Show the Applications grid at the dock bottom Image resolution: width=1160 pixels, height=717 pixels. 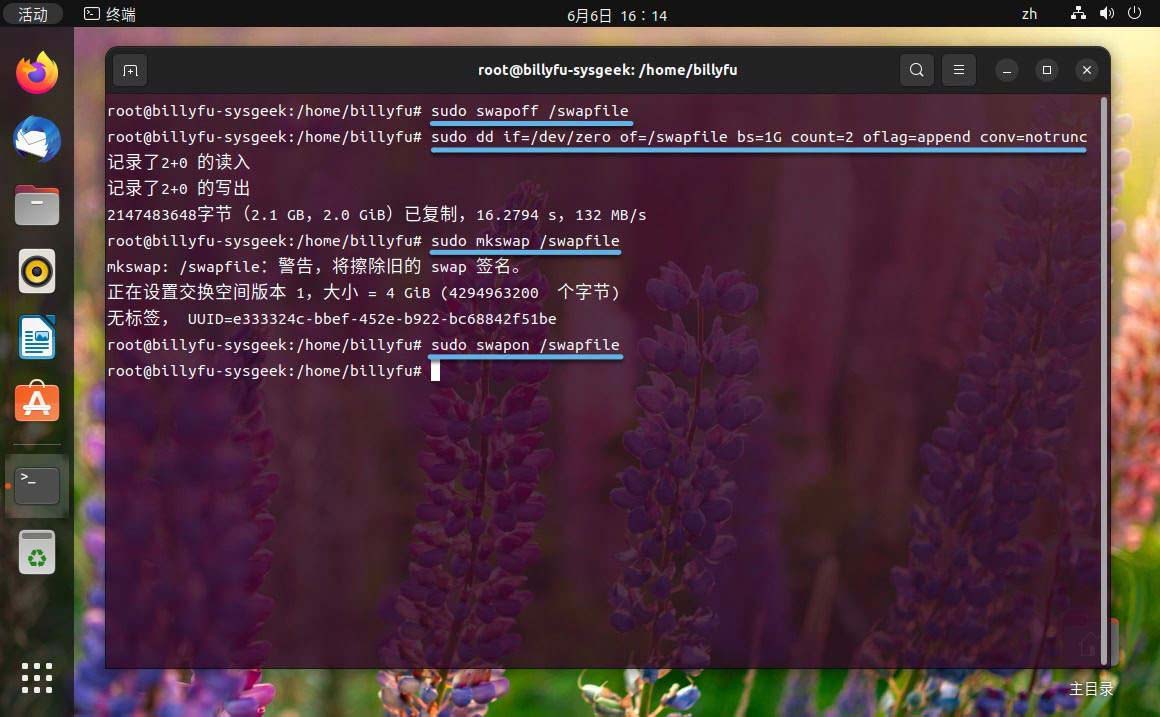tap(36, 678)
